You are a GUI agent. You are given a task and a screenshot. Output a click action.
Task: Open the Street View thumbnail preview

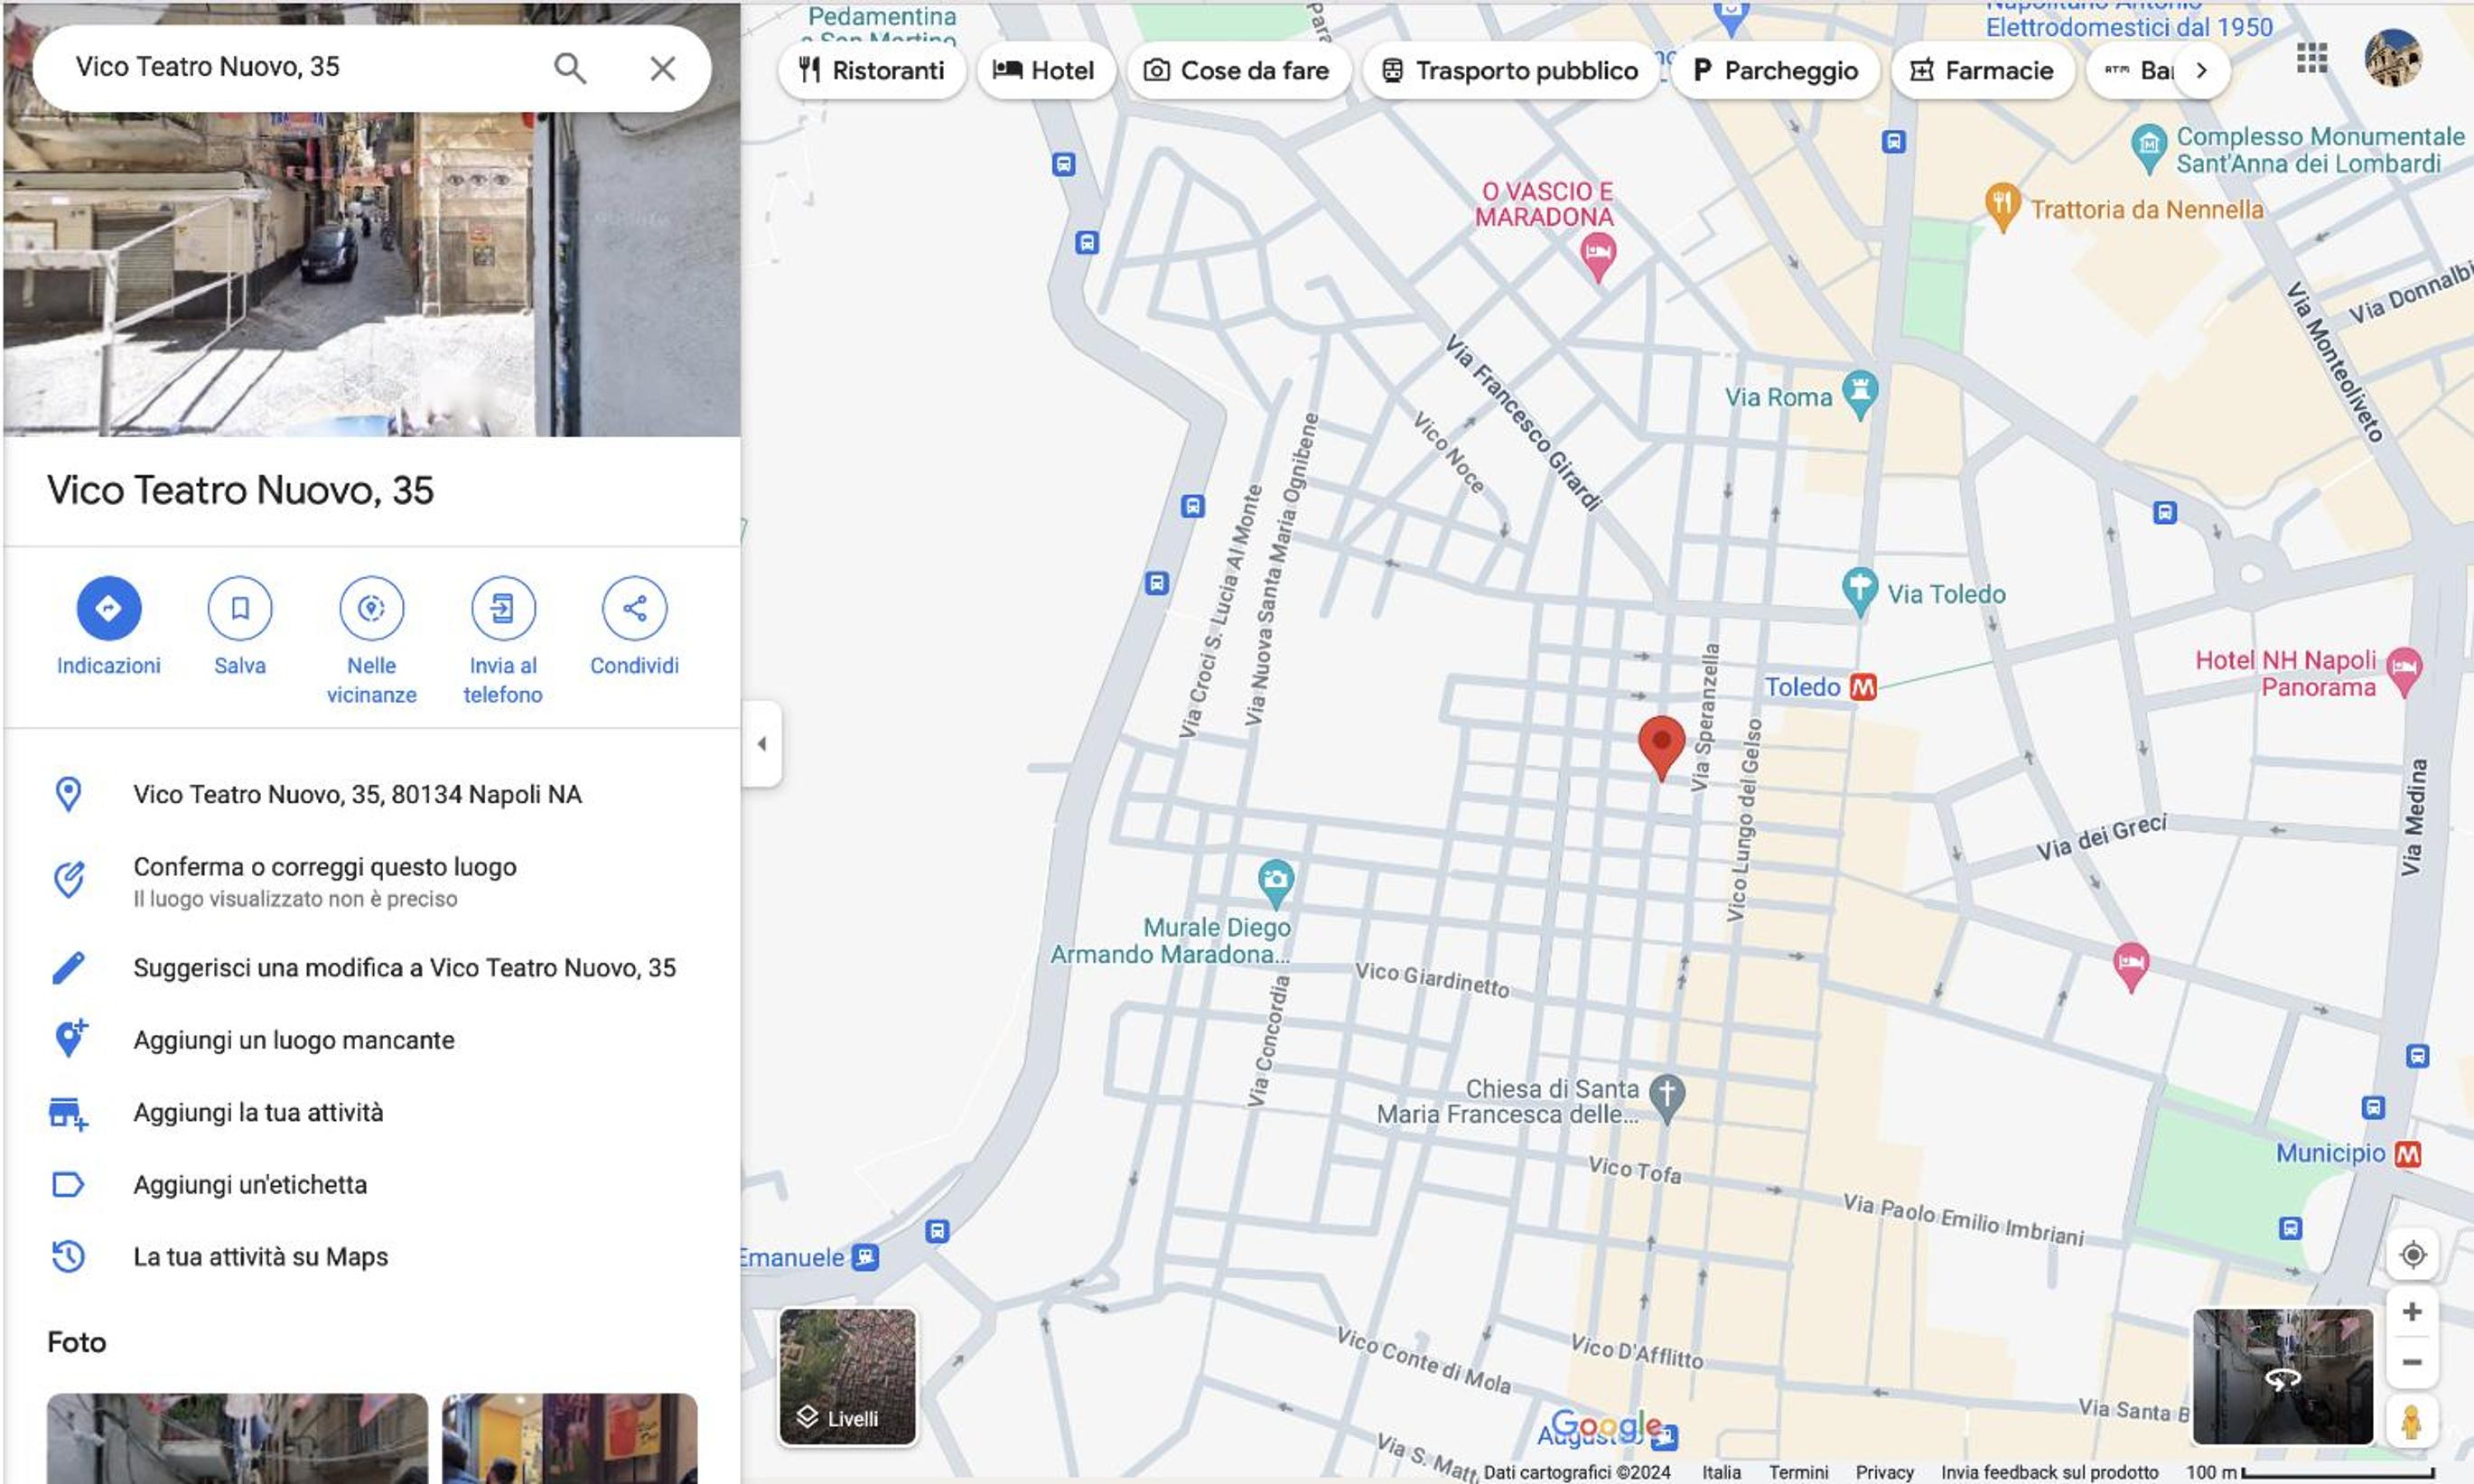click(2282, 1377)
